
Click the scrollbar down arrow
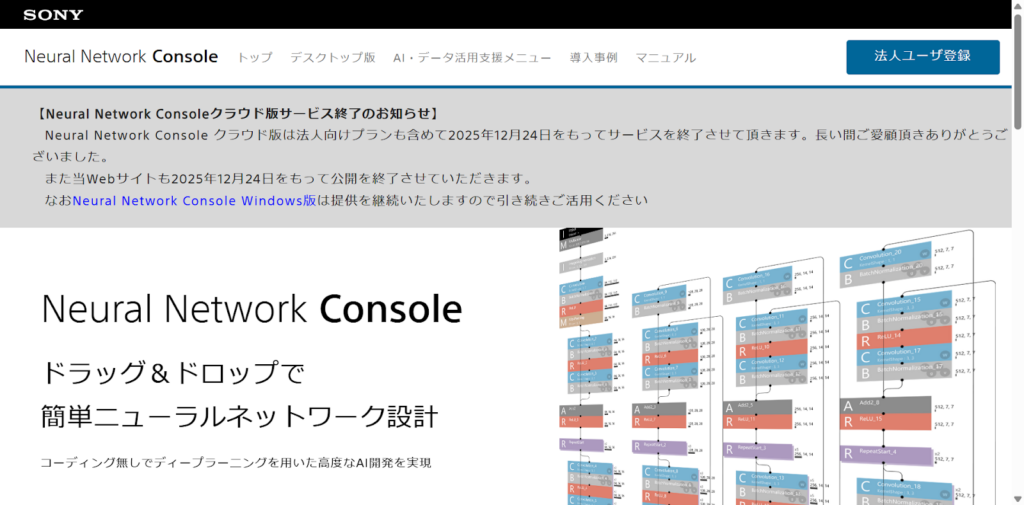click(x=1016, y=497)
